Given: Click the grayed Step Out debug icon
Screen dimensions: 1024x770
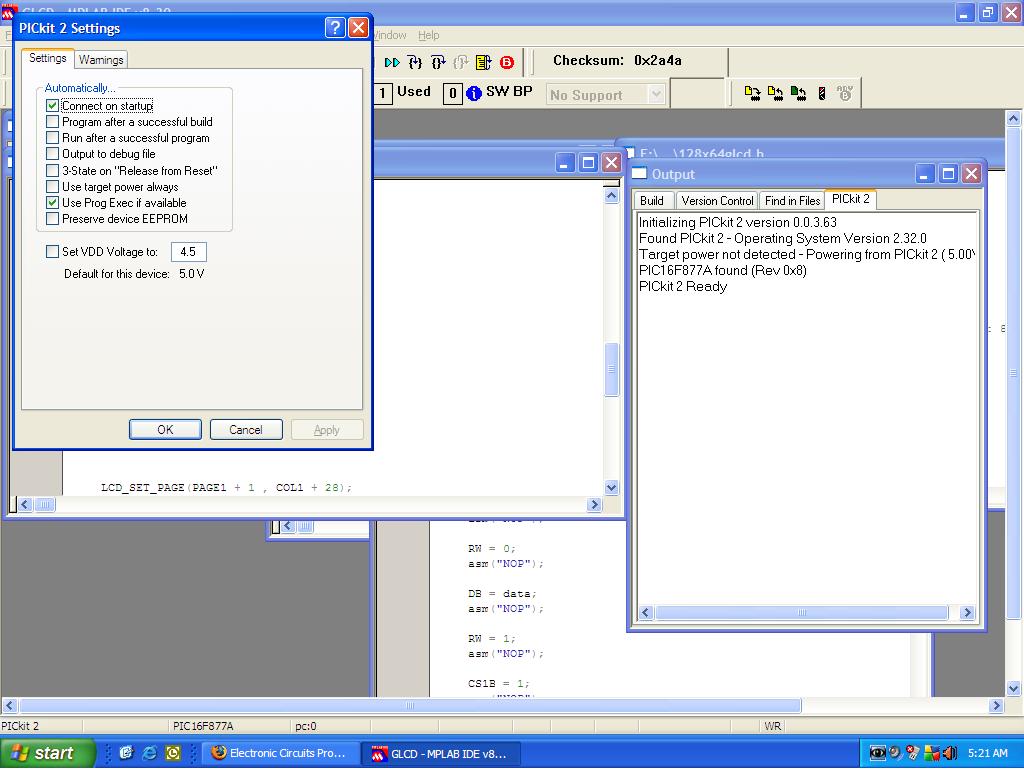Looking at the screenshot, I should 461,63.
